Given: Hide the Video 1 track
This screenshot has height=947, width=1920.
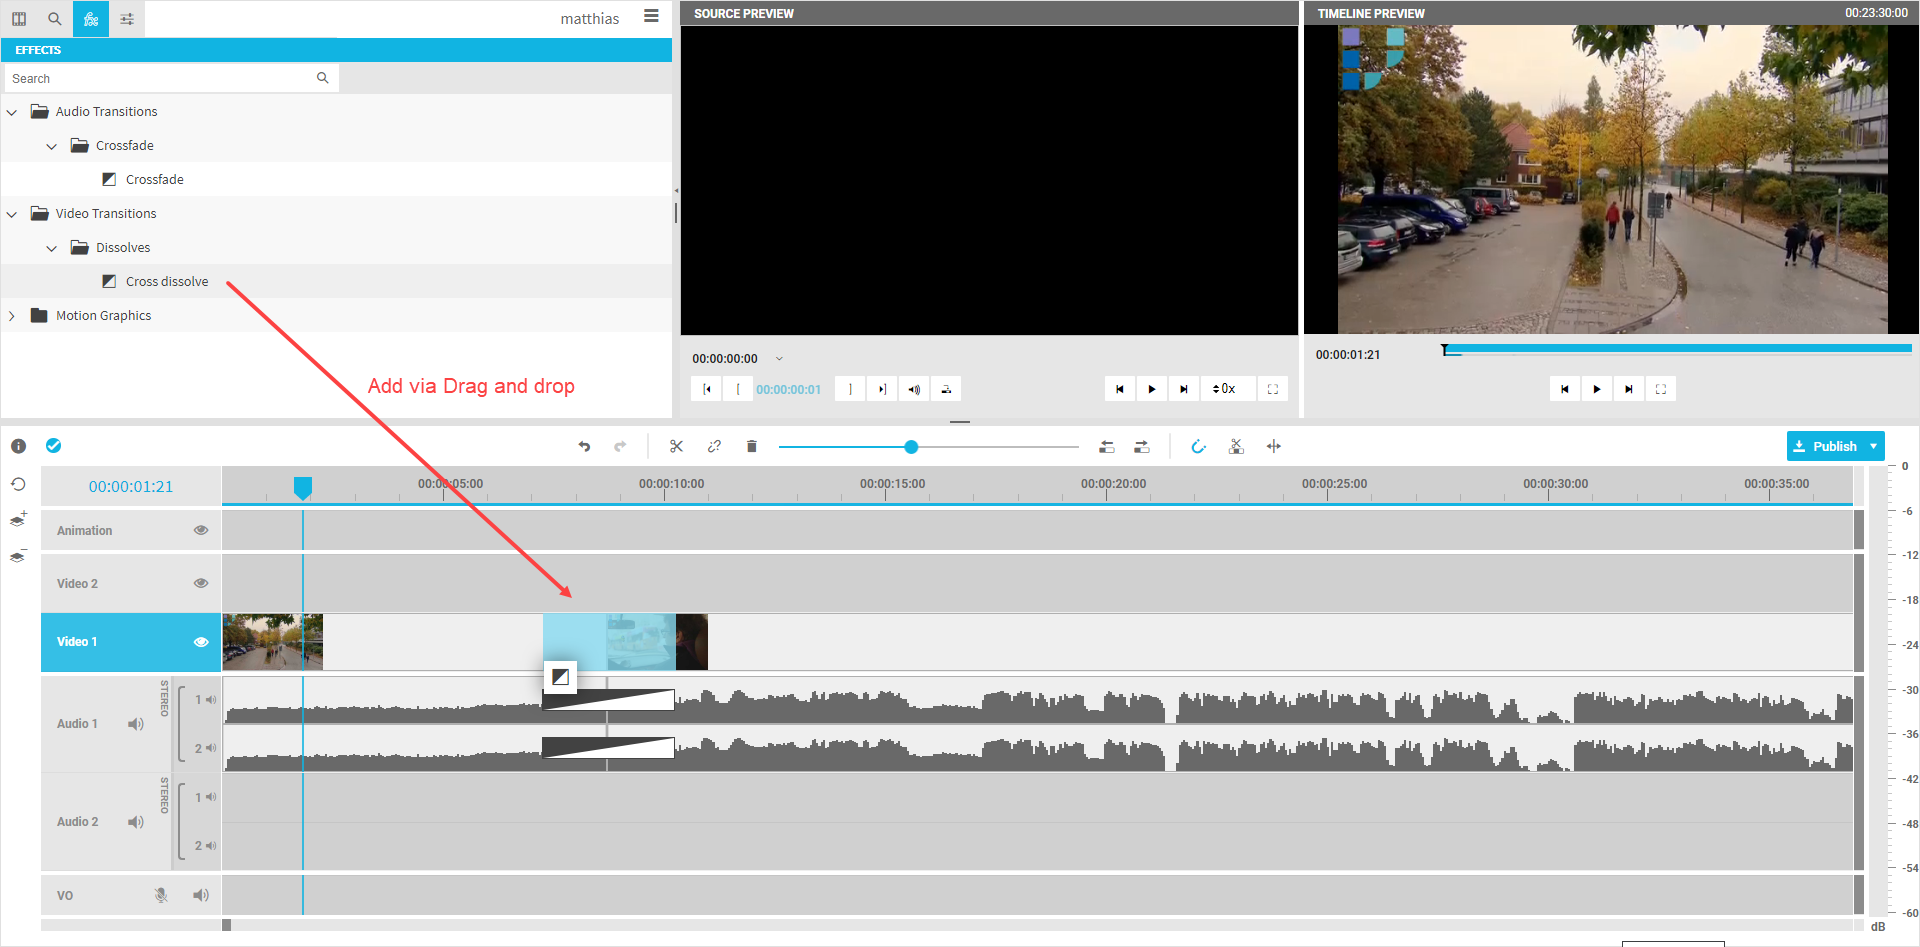Looking at the screenshot, I should coord(201,642).
